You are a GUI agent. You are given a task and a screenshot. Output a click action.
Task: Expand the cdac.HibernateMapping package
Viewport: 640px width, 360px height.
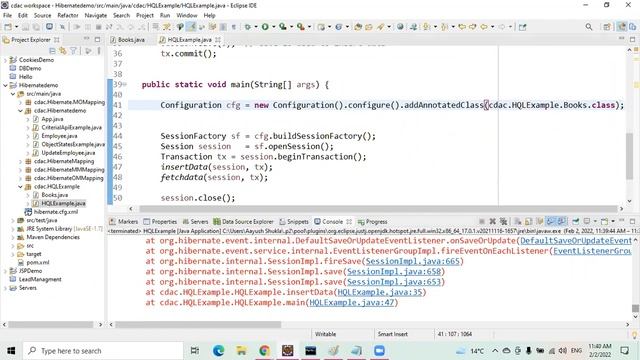coord(20,161)
